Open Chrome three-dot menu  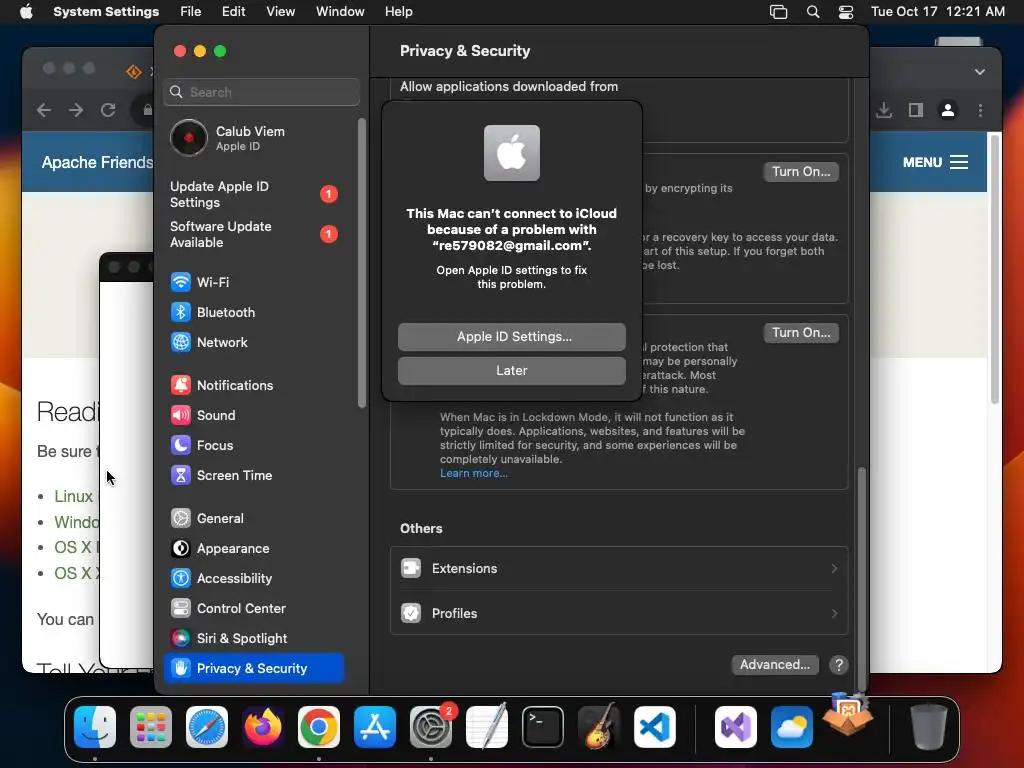[x=980, y=110]
